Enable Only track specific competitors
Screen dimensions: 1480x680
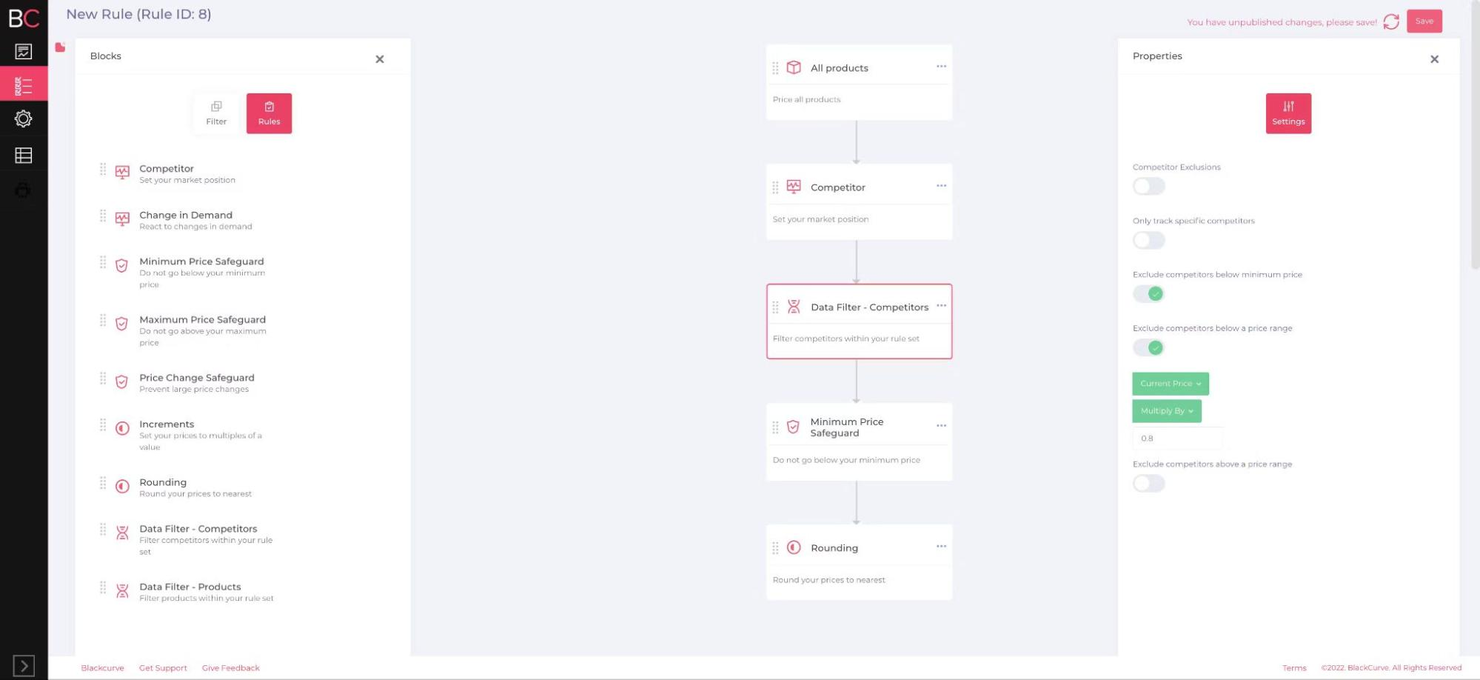pyautogui.click(x=1147, y=239)
